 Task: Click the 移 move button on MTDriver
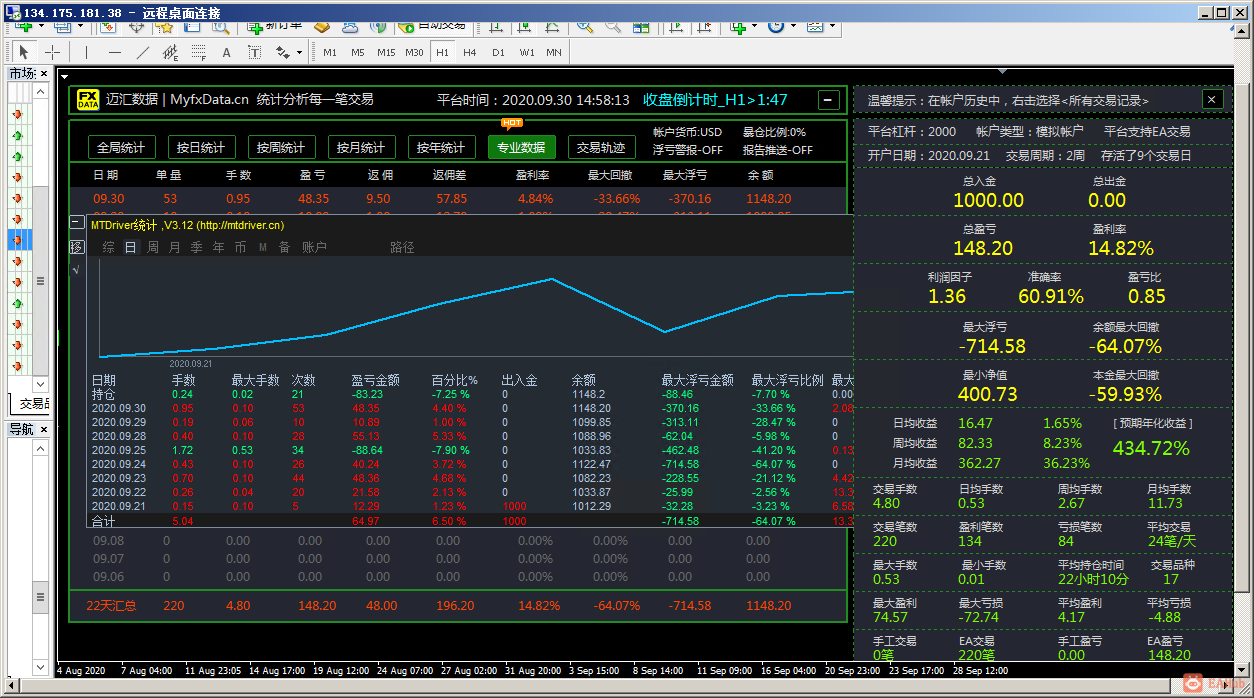tap(77, 246)
